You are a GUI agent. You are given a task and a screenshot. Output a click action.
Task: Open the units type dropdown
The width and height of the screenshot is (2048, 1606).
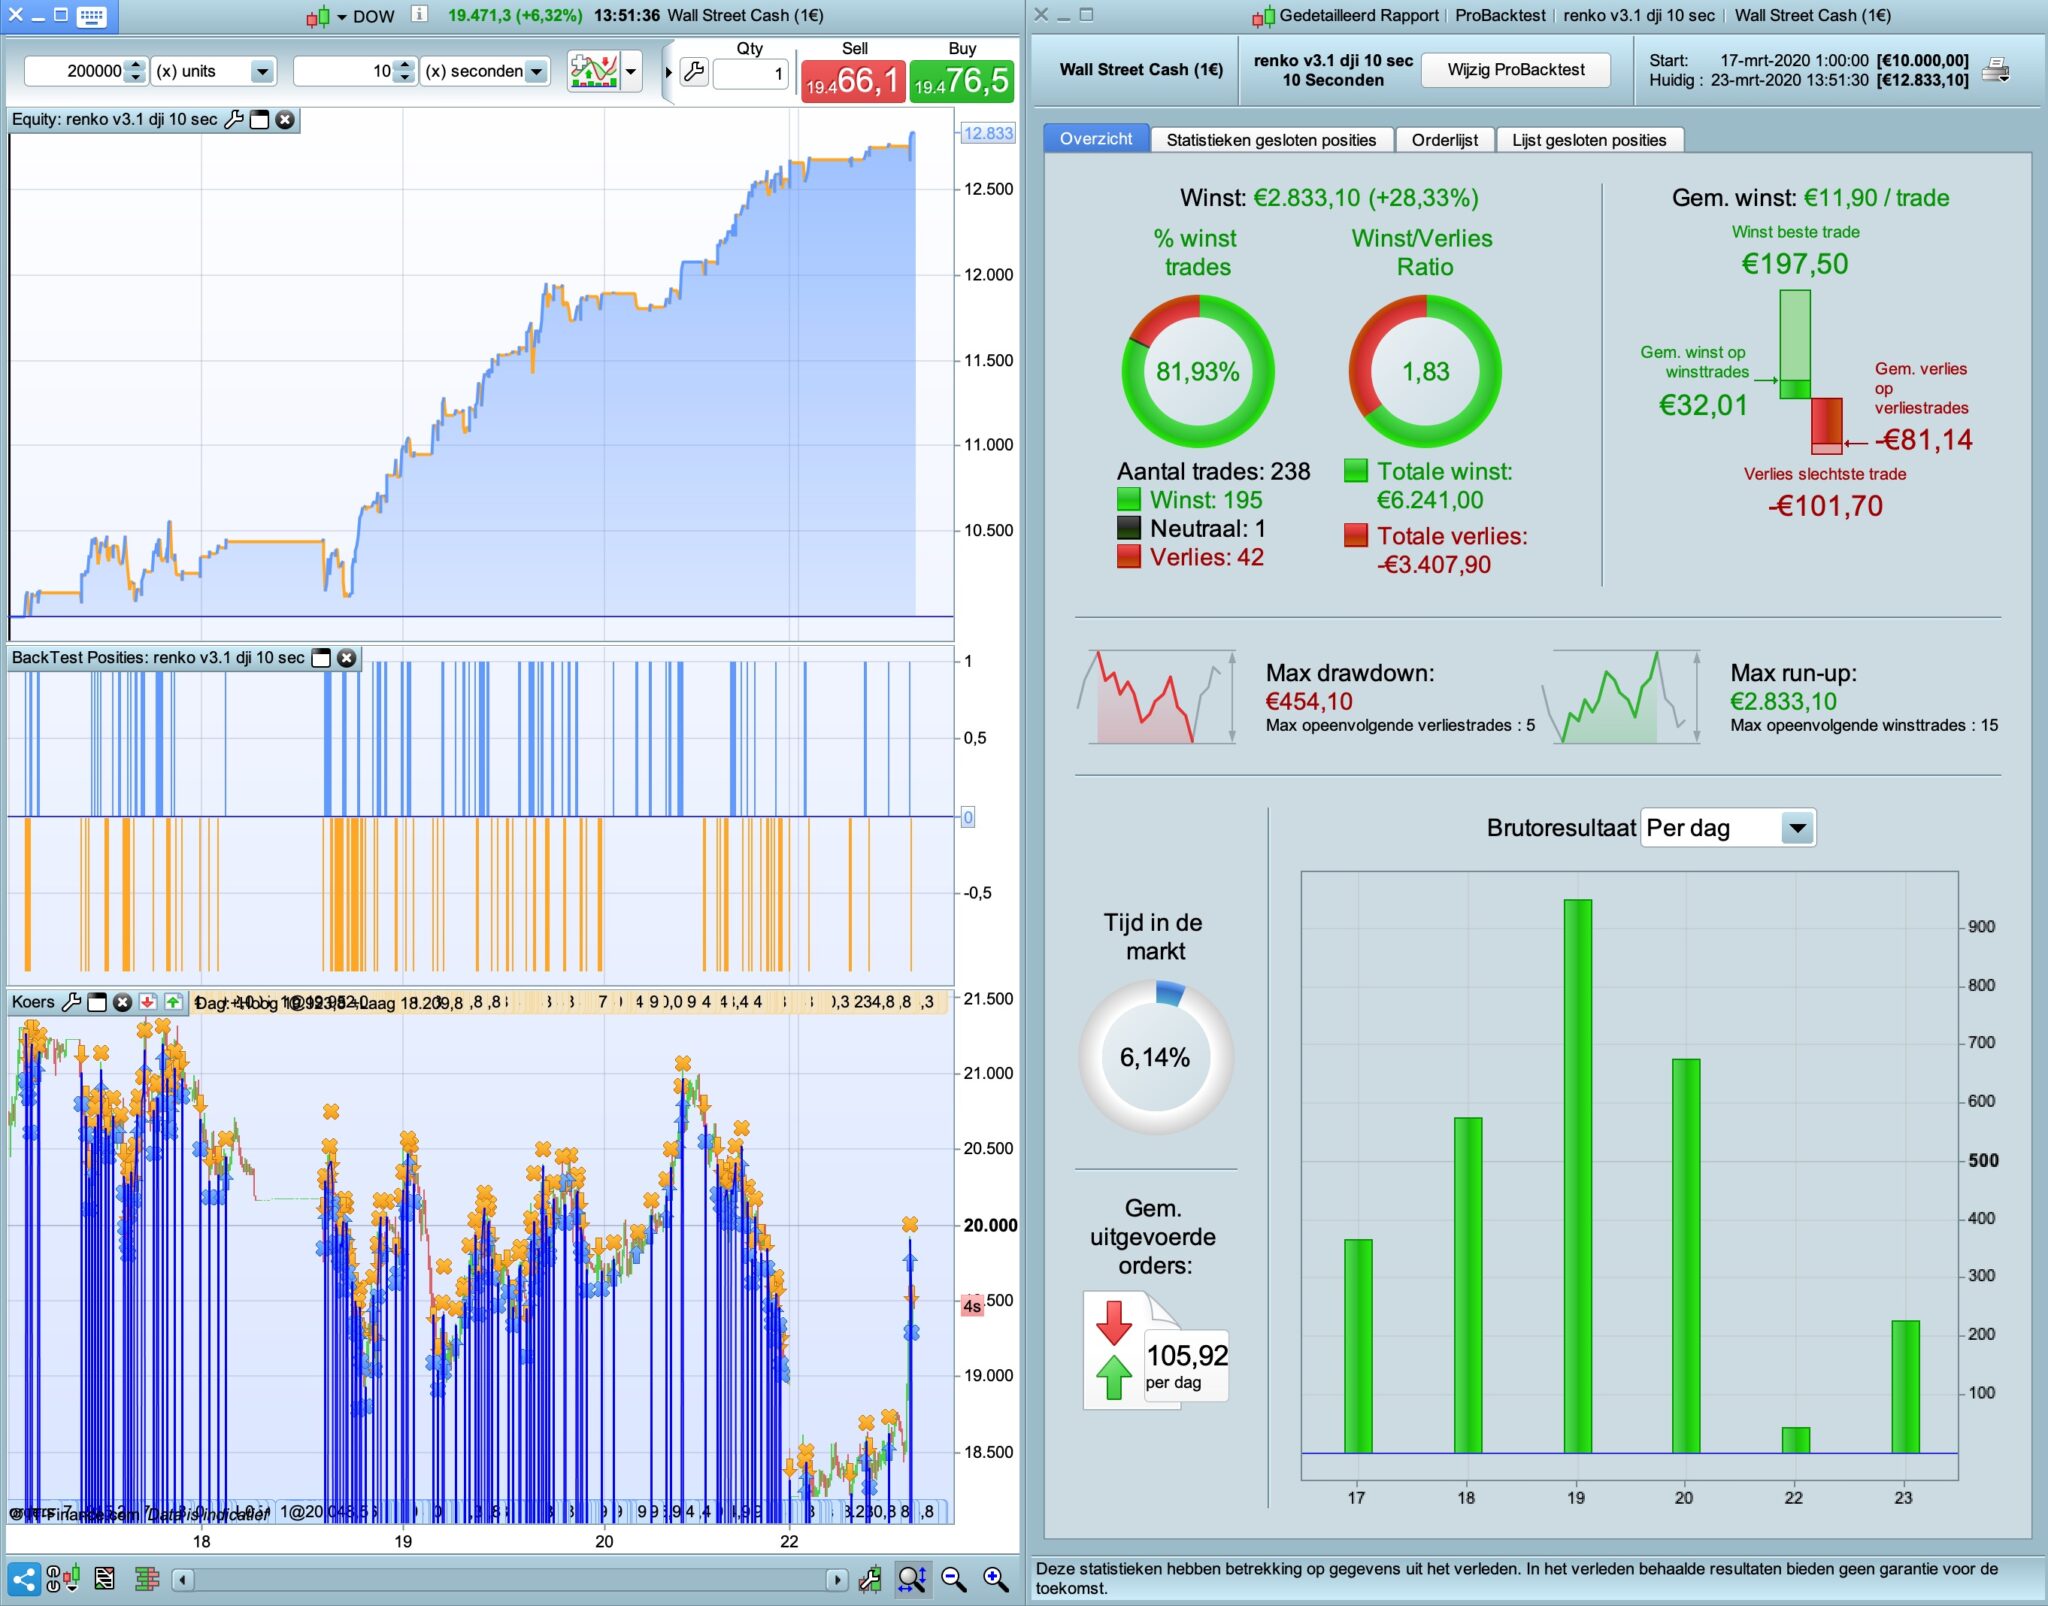tap(262, 71)
